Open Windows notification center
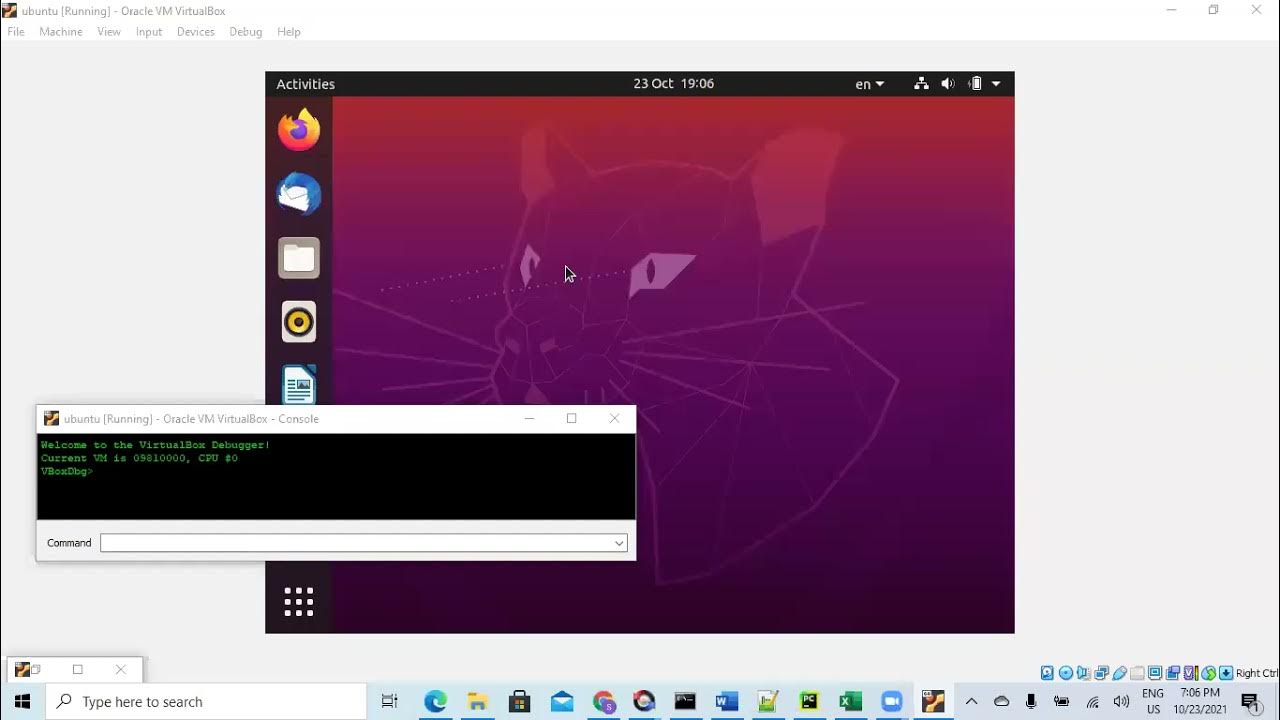 point(1250,702)
